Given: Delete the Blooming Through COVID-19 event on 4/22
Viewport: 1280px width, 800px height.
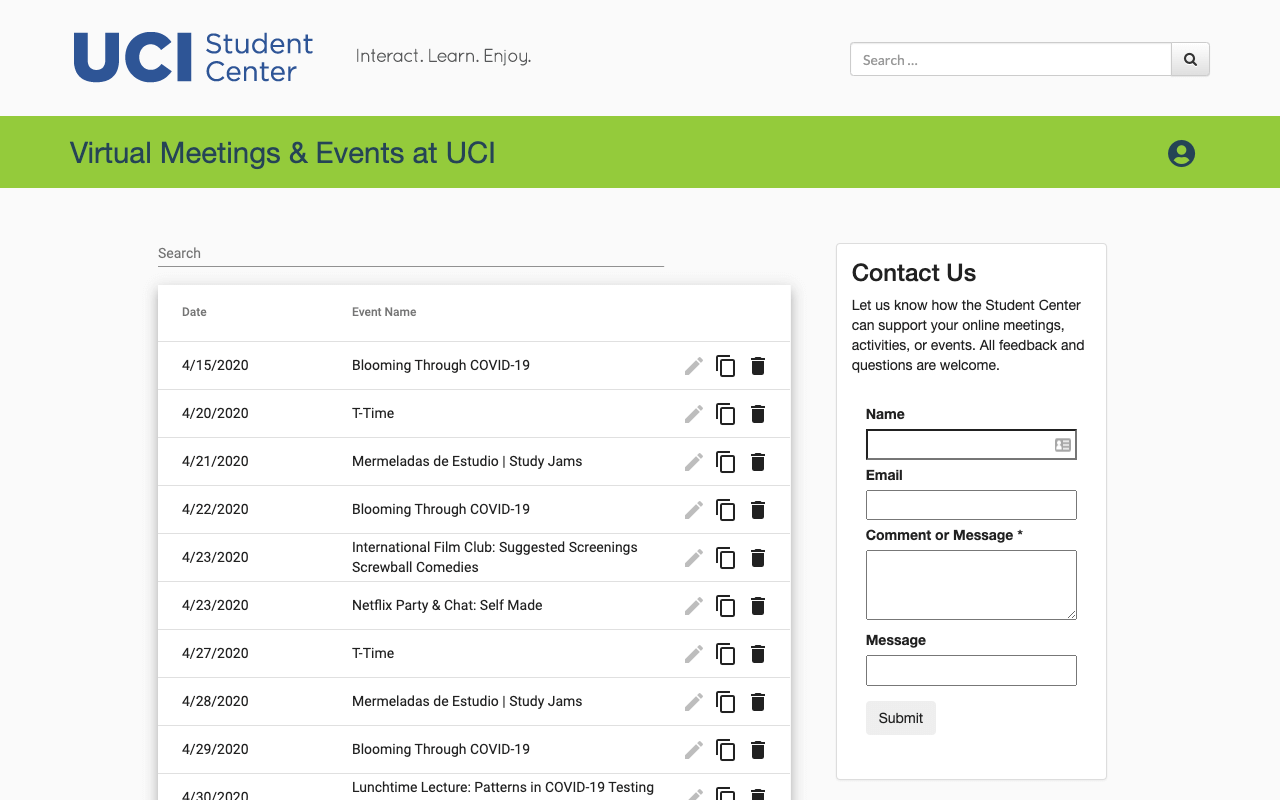Looking at the screenshot, I should 758,509.
